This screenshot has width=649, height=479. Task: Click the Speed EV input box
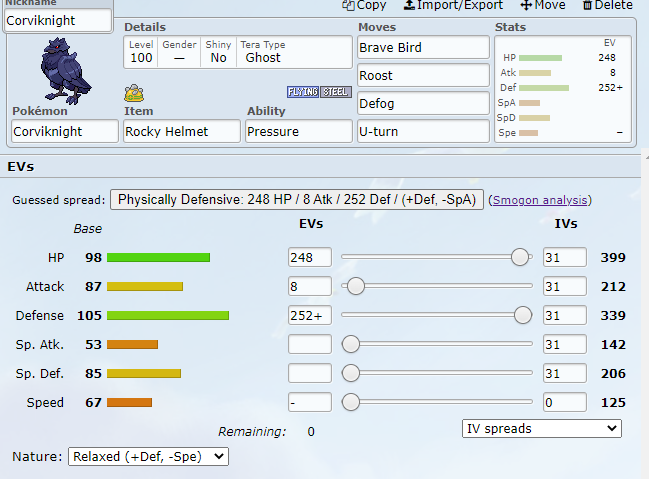pos(310,402)
